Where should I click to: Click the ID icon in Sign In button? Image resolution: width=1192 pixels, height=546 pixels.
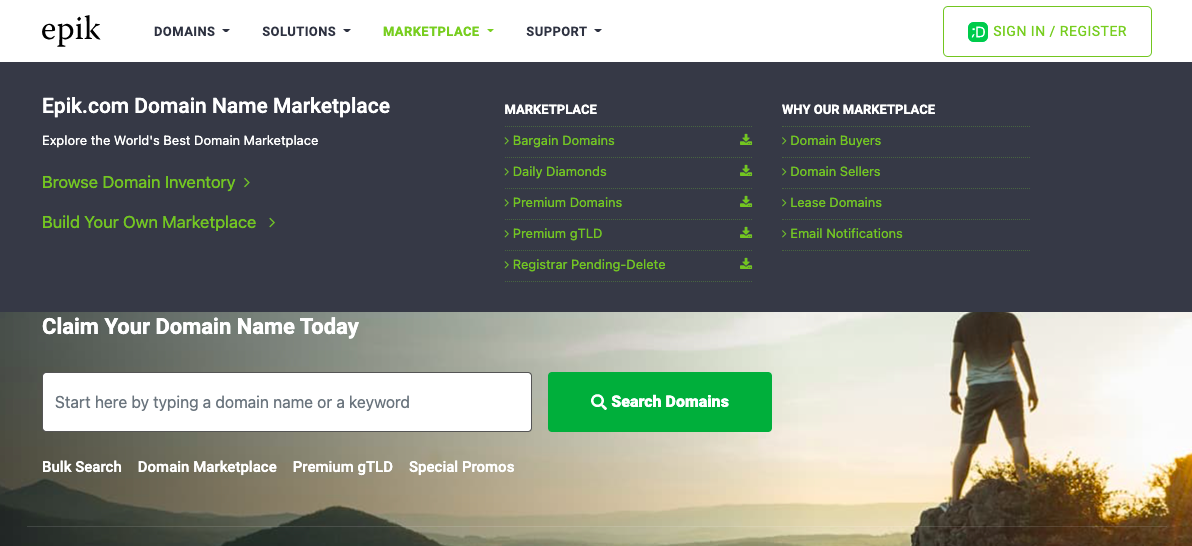click(978, 32)
